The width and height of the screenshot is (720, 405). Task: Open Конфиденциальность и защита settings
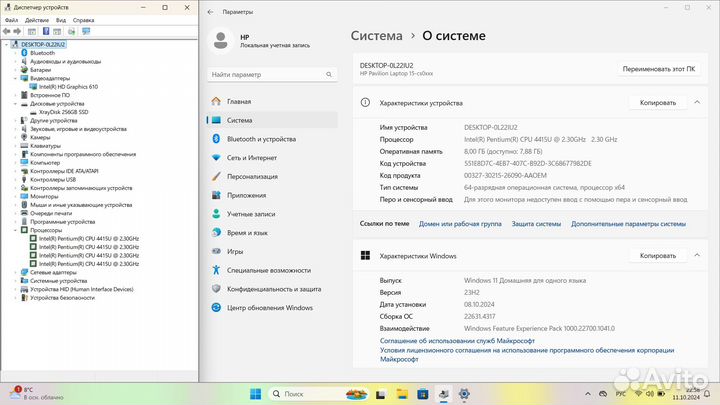point(273,289)
